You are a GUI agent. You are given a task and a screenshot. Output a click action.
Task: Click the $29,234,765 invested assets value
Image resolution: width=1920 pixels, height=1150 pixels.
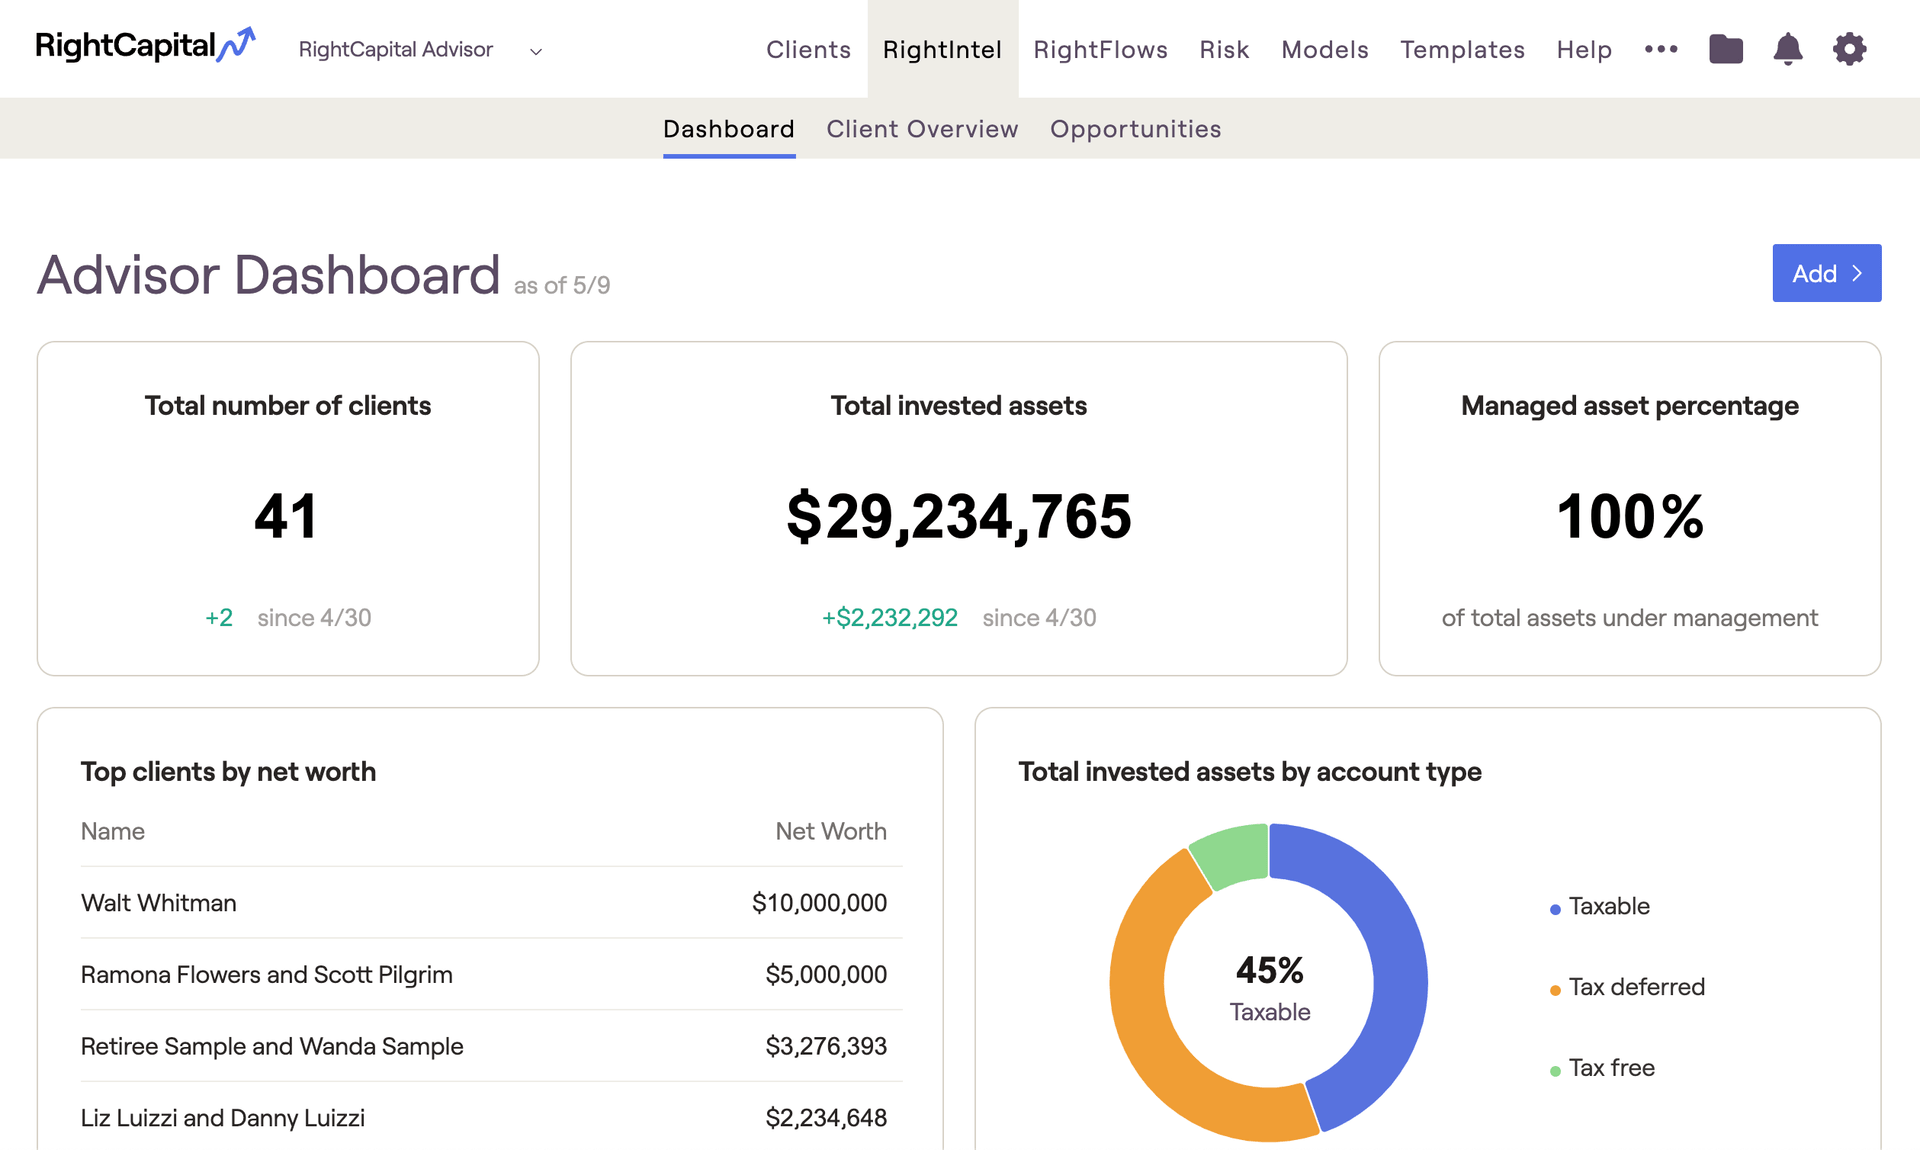[959, 517]
